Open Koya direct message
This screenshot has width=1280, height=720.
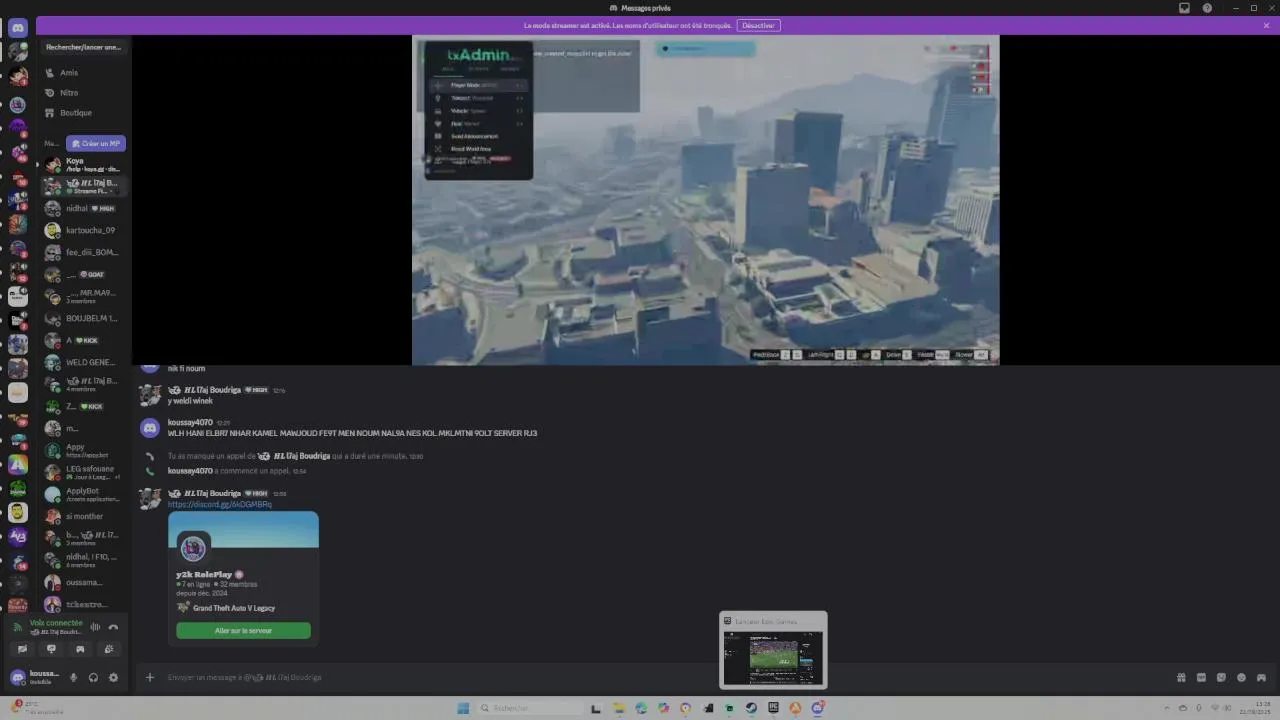pyautogui.click(x=84, y=164)
